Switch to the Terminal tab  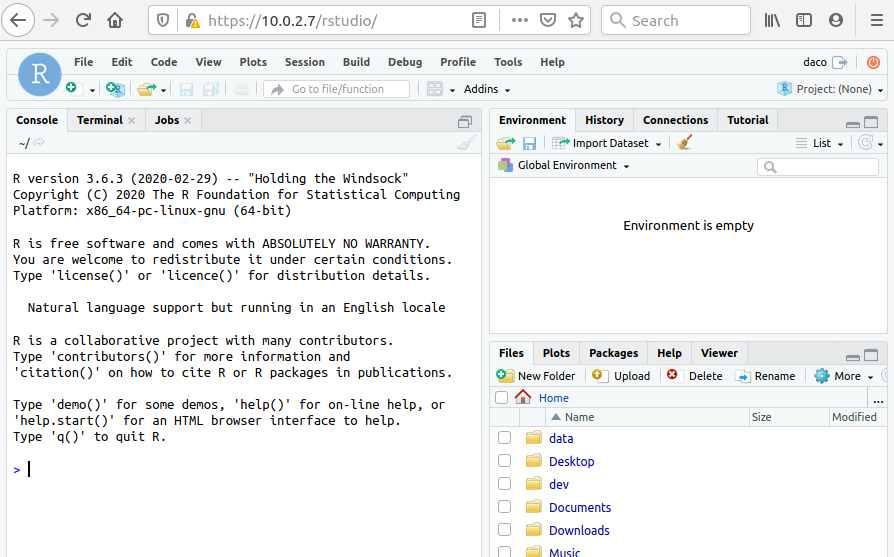[100, 120]
